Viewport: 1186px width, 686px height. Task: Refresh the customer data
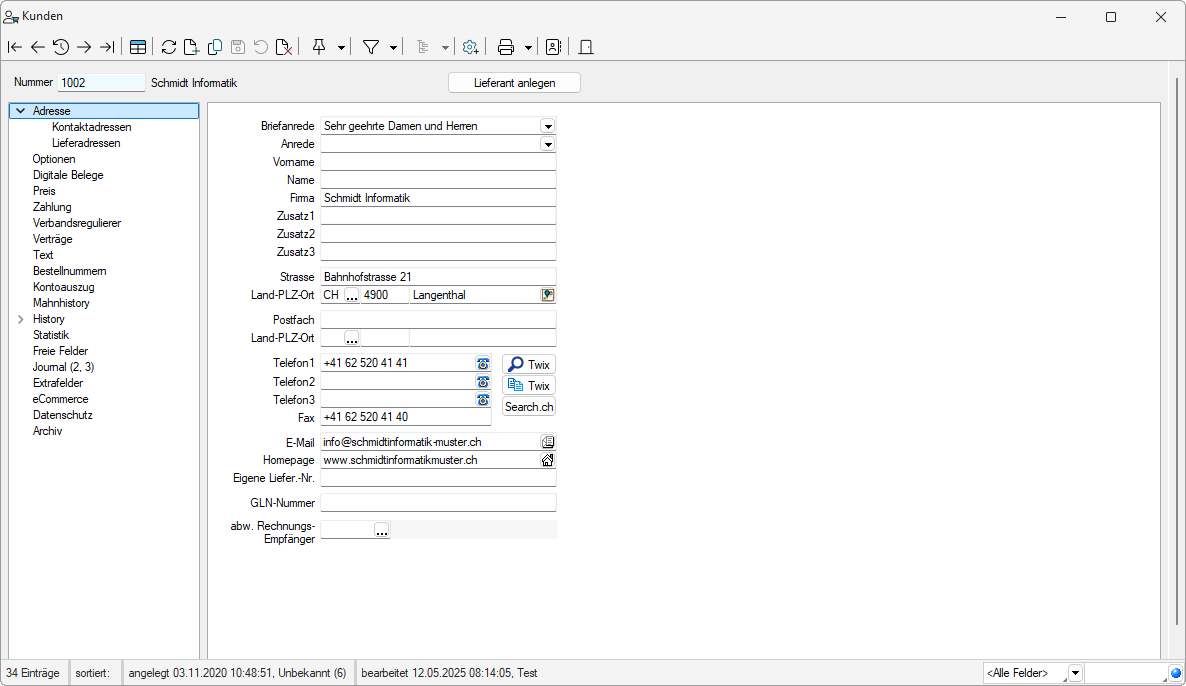tap(169, 47)
